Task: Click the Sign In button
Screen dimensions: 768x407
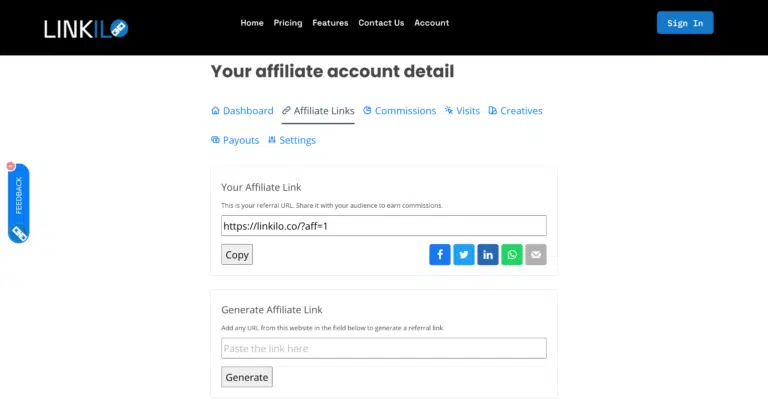Action: click(x=685, y=23)
